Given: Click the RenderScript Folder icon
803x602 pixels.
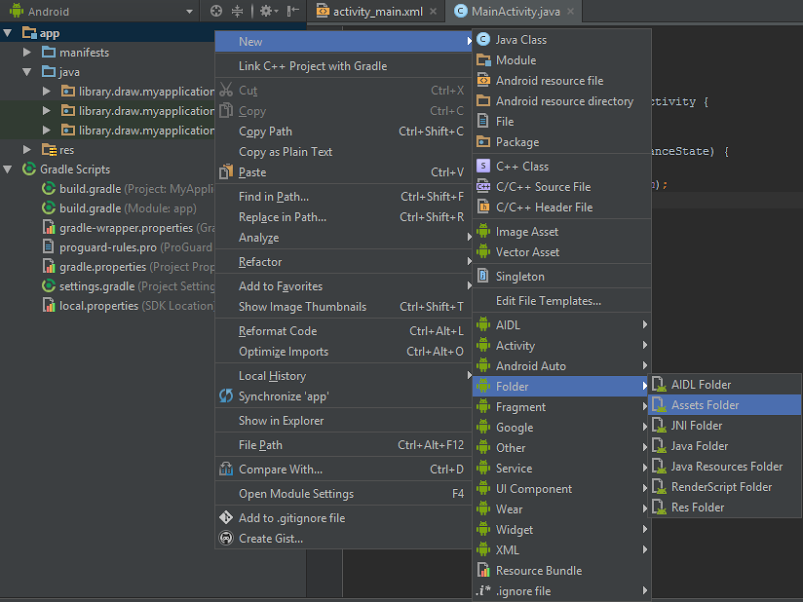Looking at the screenshot, I should coord(659,487).
